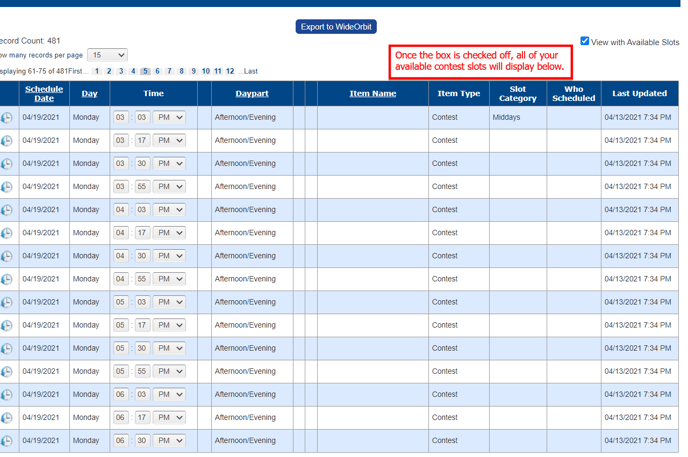
Task: Click the clock icon in the 05:03 PM row
Action: click(x=7, y=302)
